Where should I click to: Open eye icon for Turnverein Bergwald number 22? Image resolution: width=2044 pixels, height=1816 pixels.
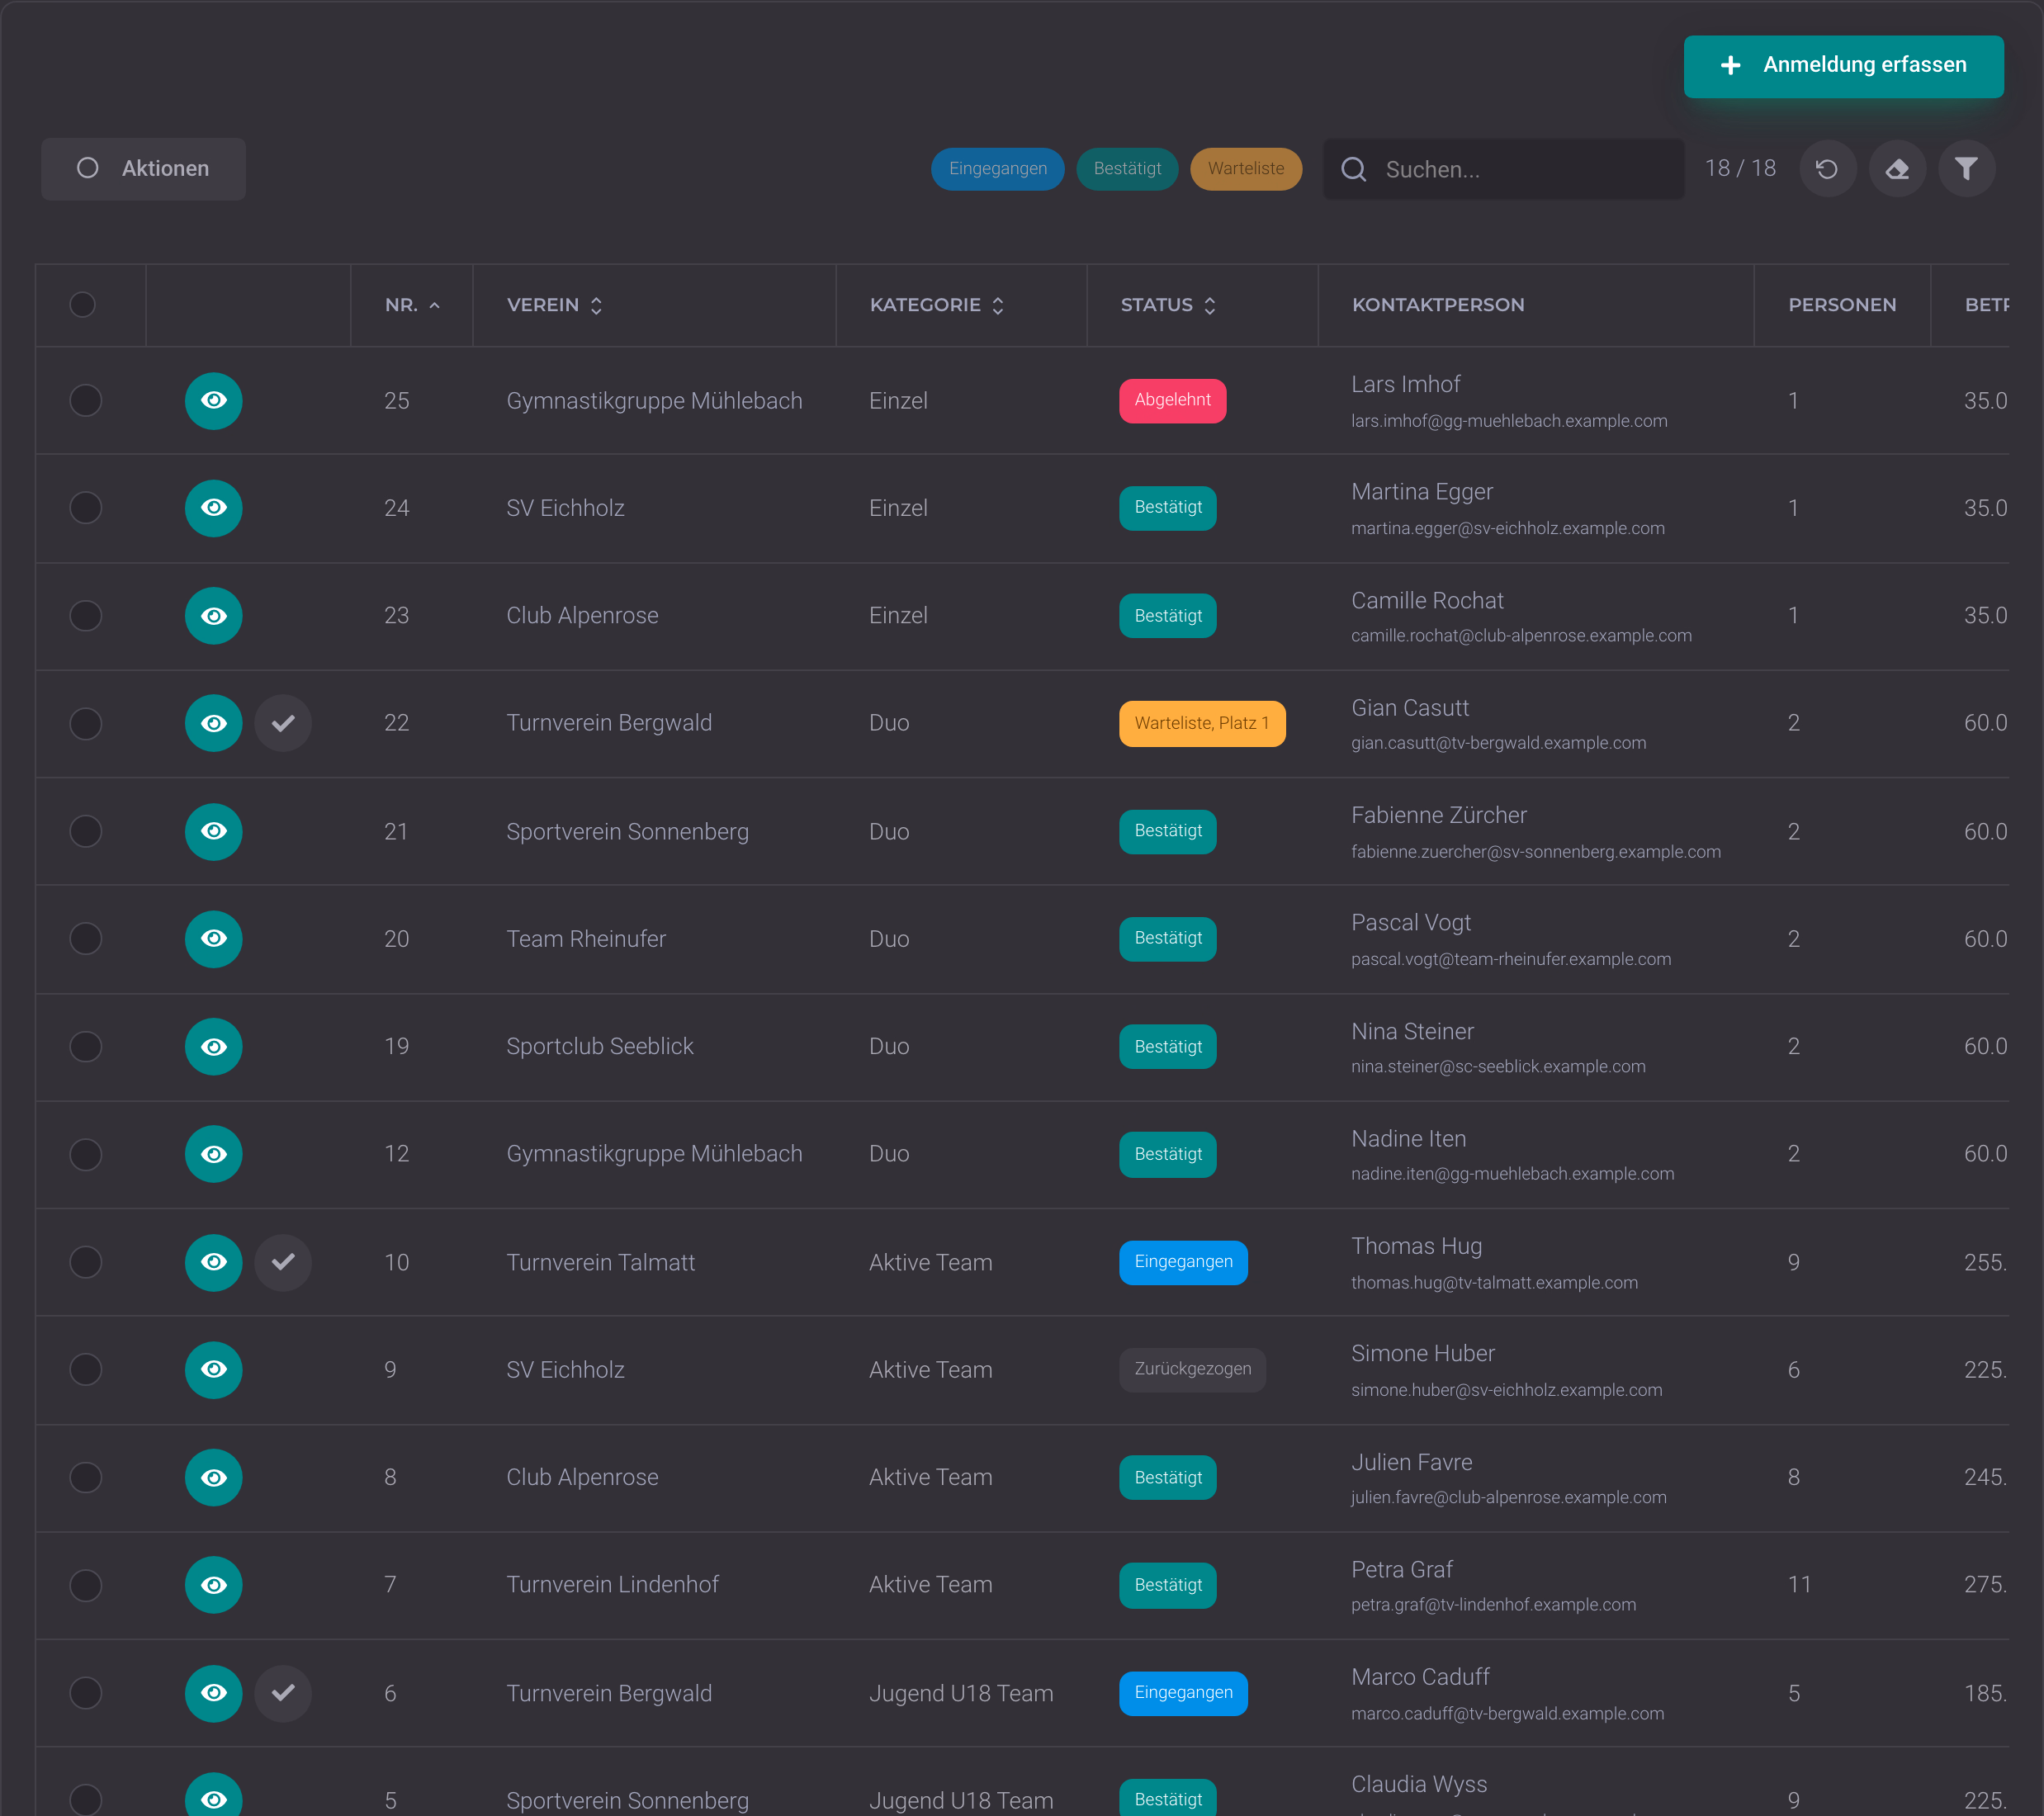pos(214,723)
